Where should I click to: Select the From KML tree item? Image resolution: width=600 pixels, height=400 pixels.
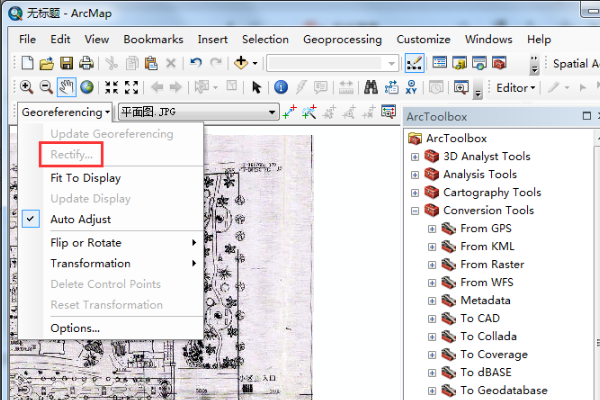[x=487, y=246]
